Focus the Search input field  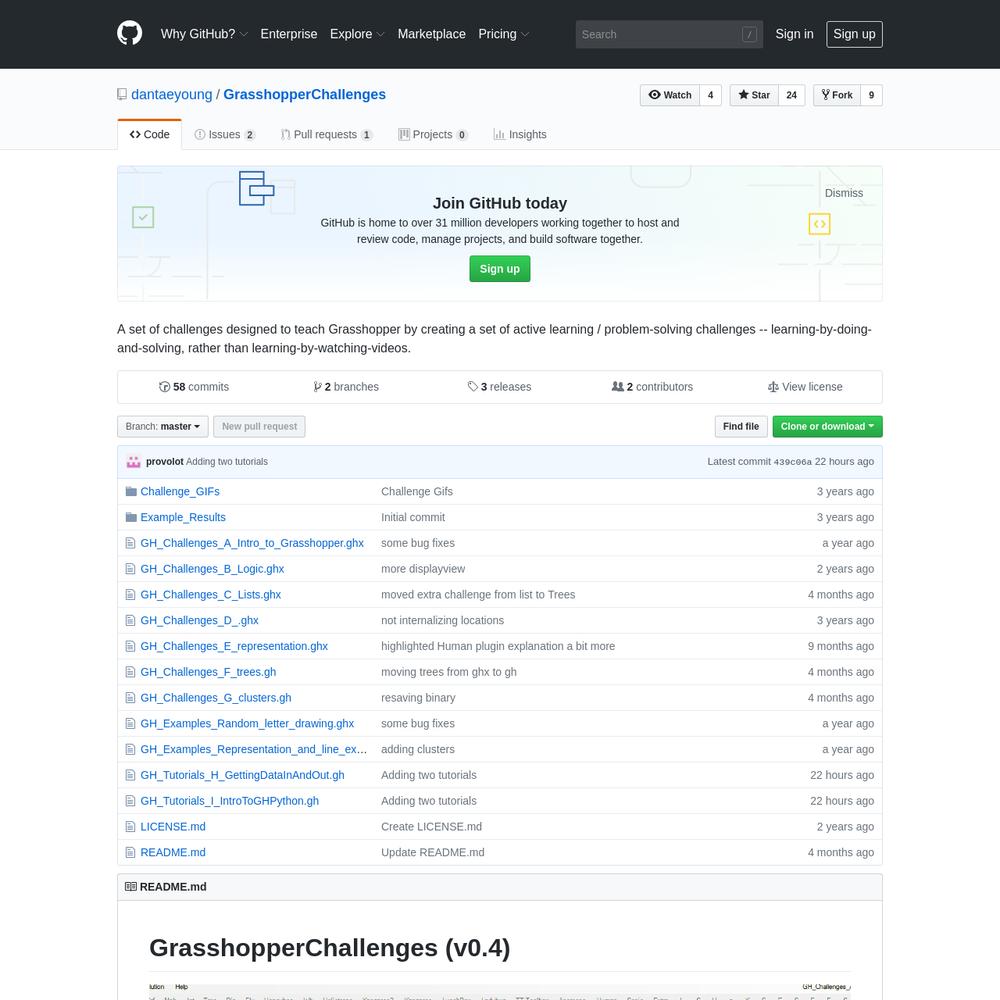coord(669,34)
